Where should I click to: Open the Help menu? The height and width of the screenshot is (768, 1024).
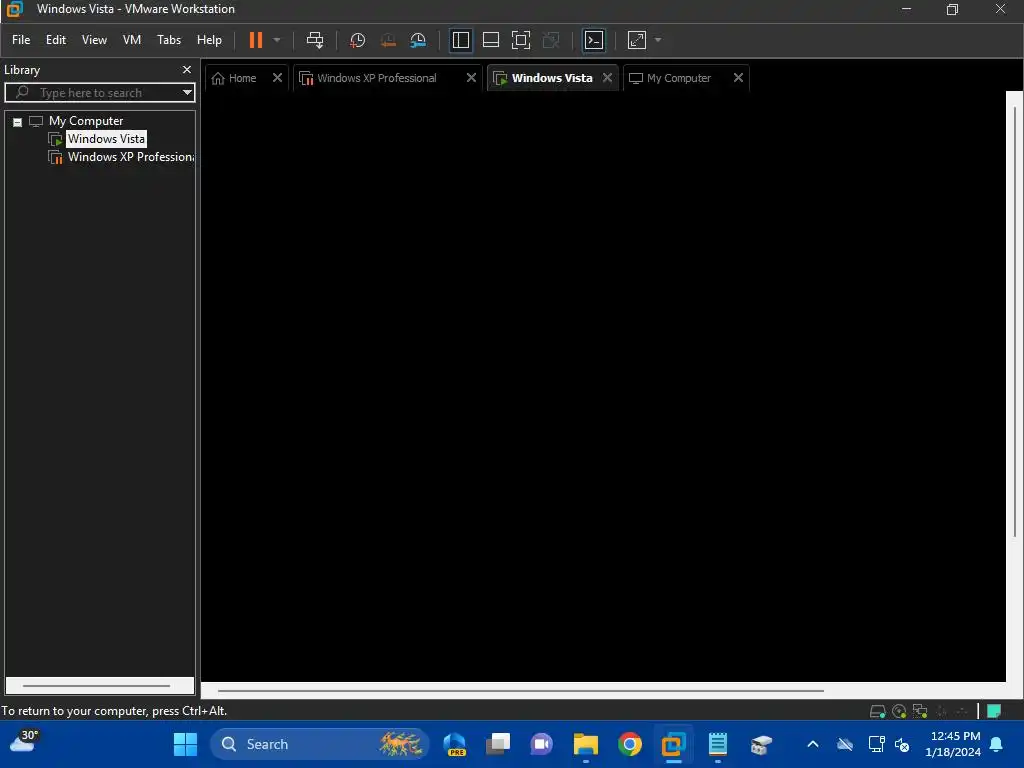point(209,40)
